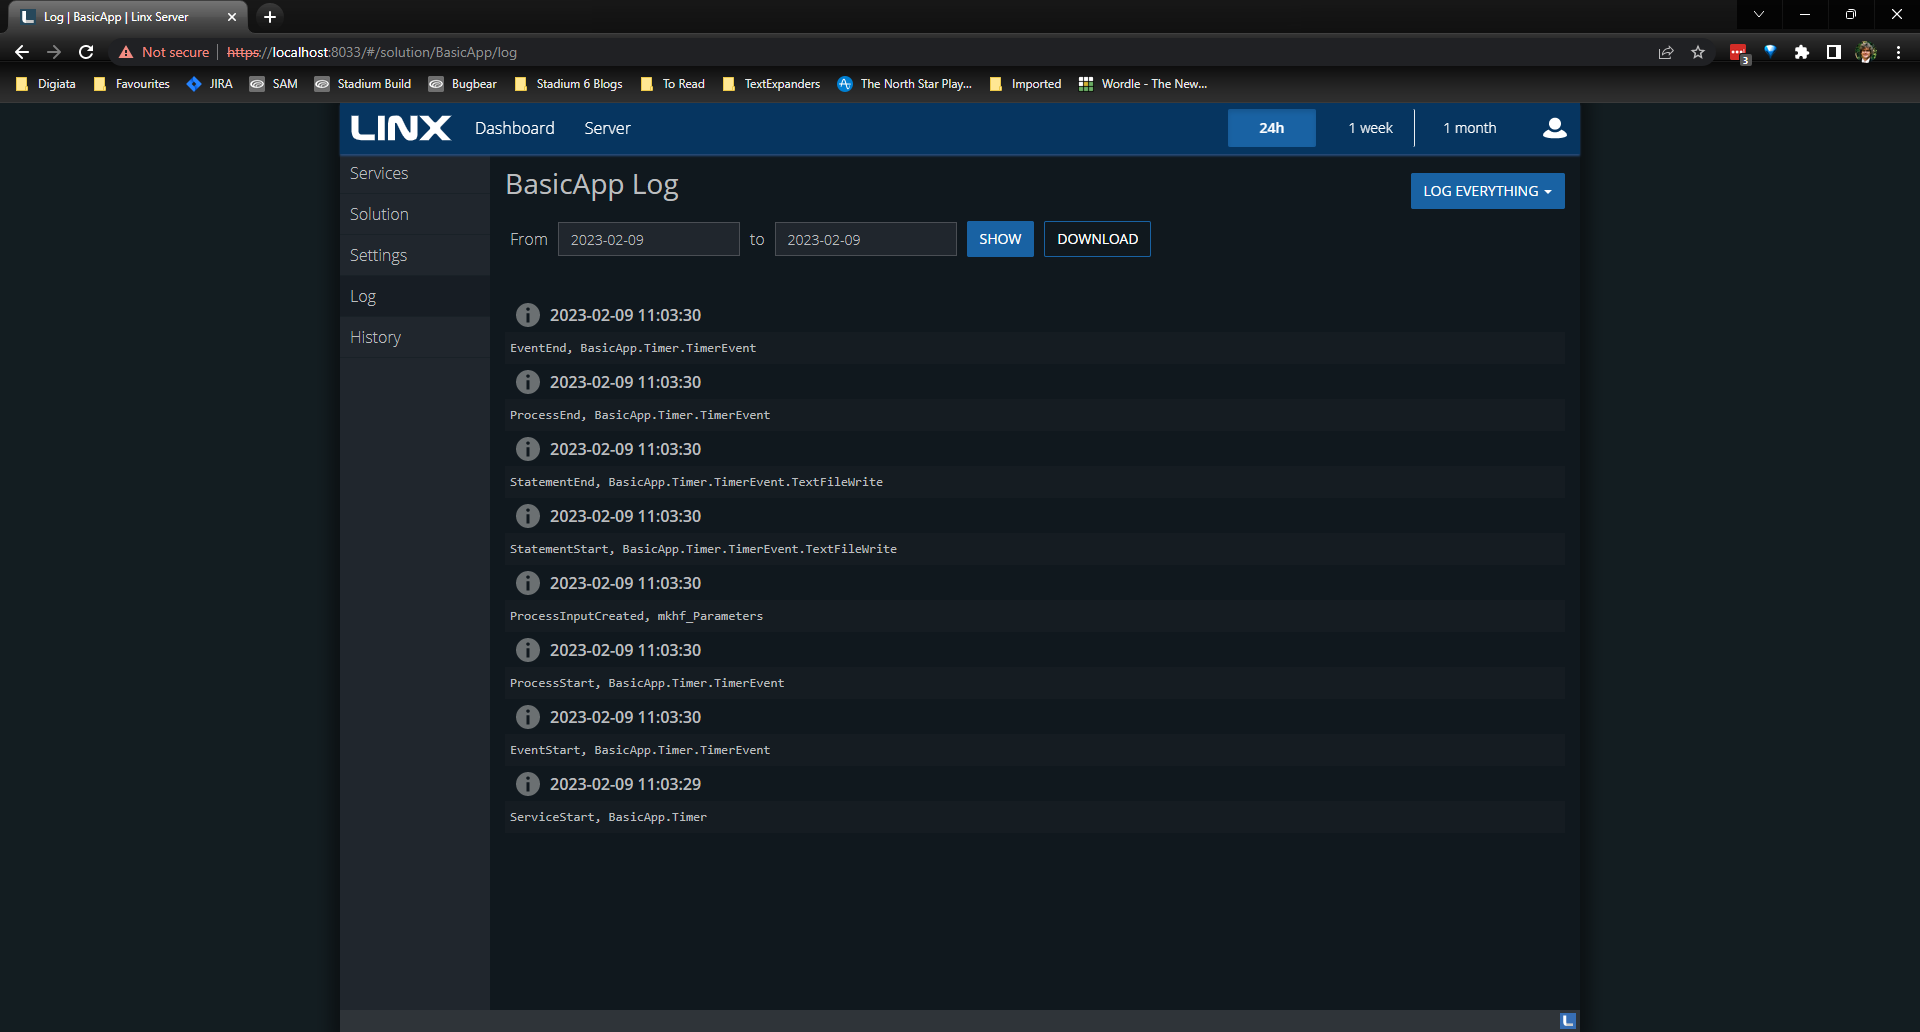The width and height of the screenshot is (1920, 1032).
Task: Click the browser address bar URL
Action: point(372,52)
